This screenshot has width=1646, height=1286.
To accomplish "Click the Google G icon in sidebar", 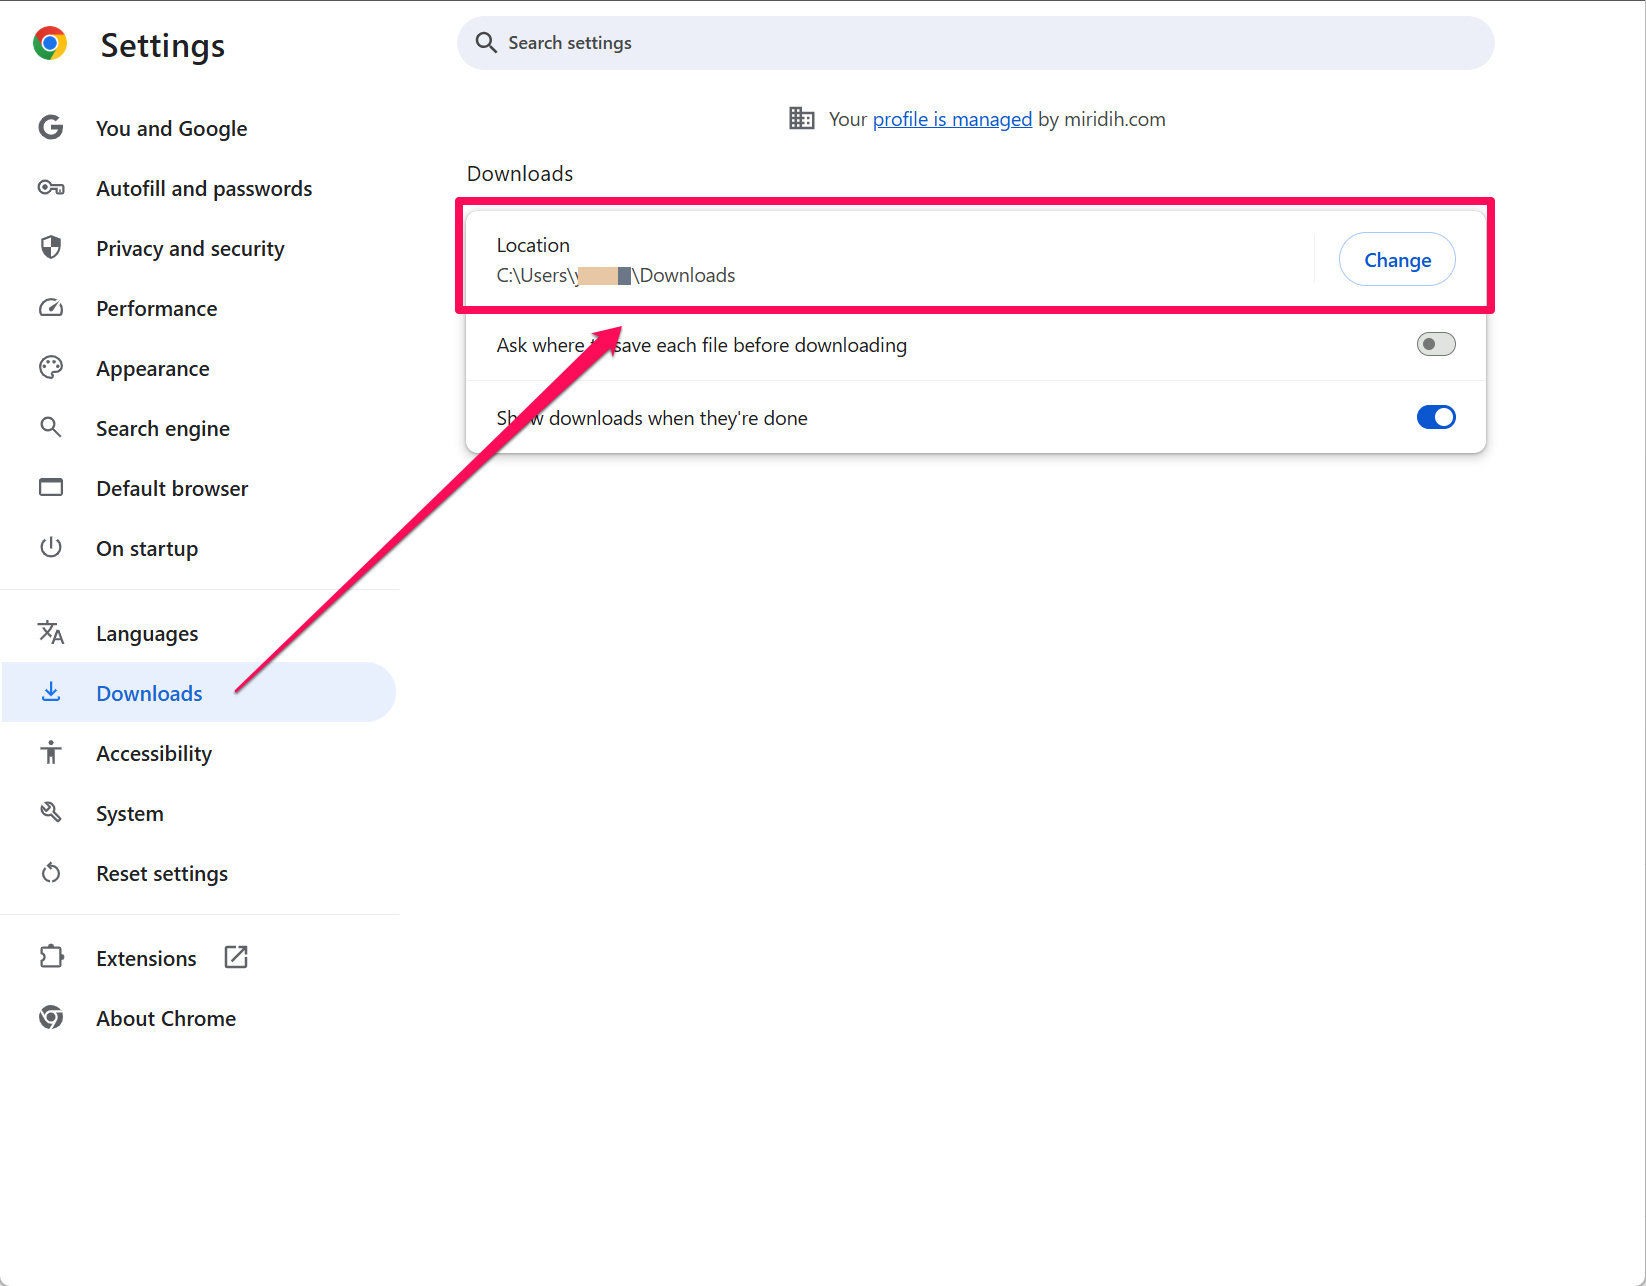I will 51,128.
